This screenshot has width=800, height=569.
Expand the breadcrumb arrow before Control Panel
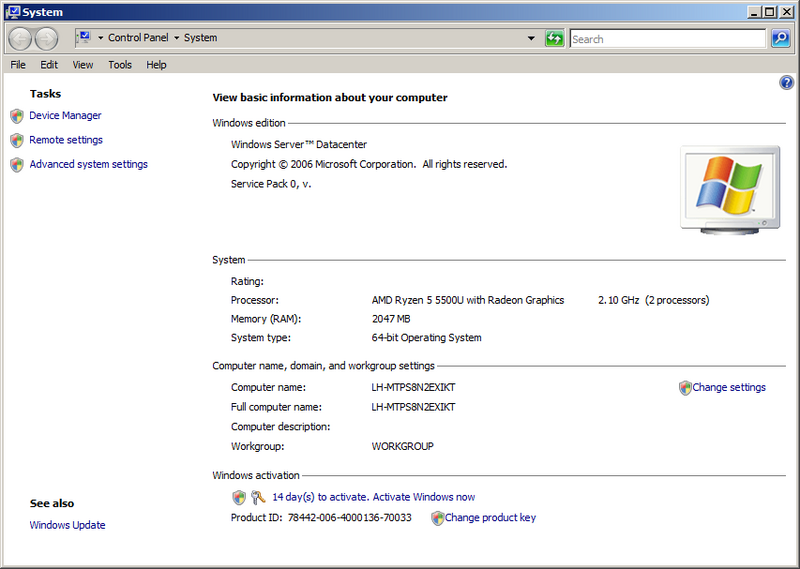pyautogui.click(x=100, y=39)
